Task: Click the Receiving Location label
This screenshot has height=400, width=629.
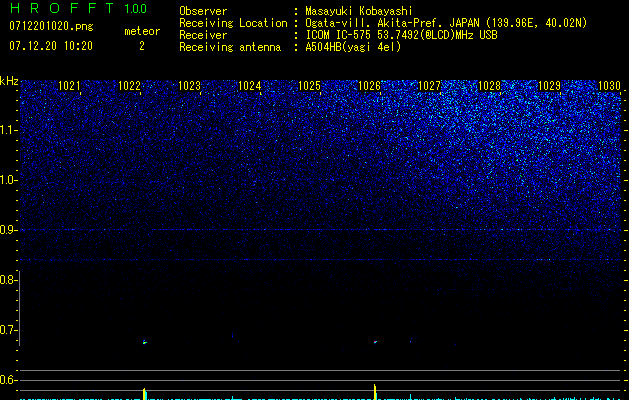Action: click(x=233, y=23)
